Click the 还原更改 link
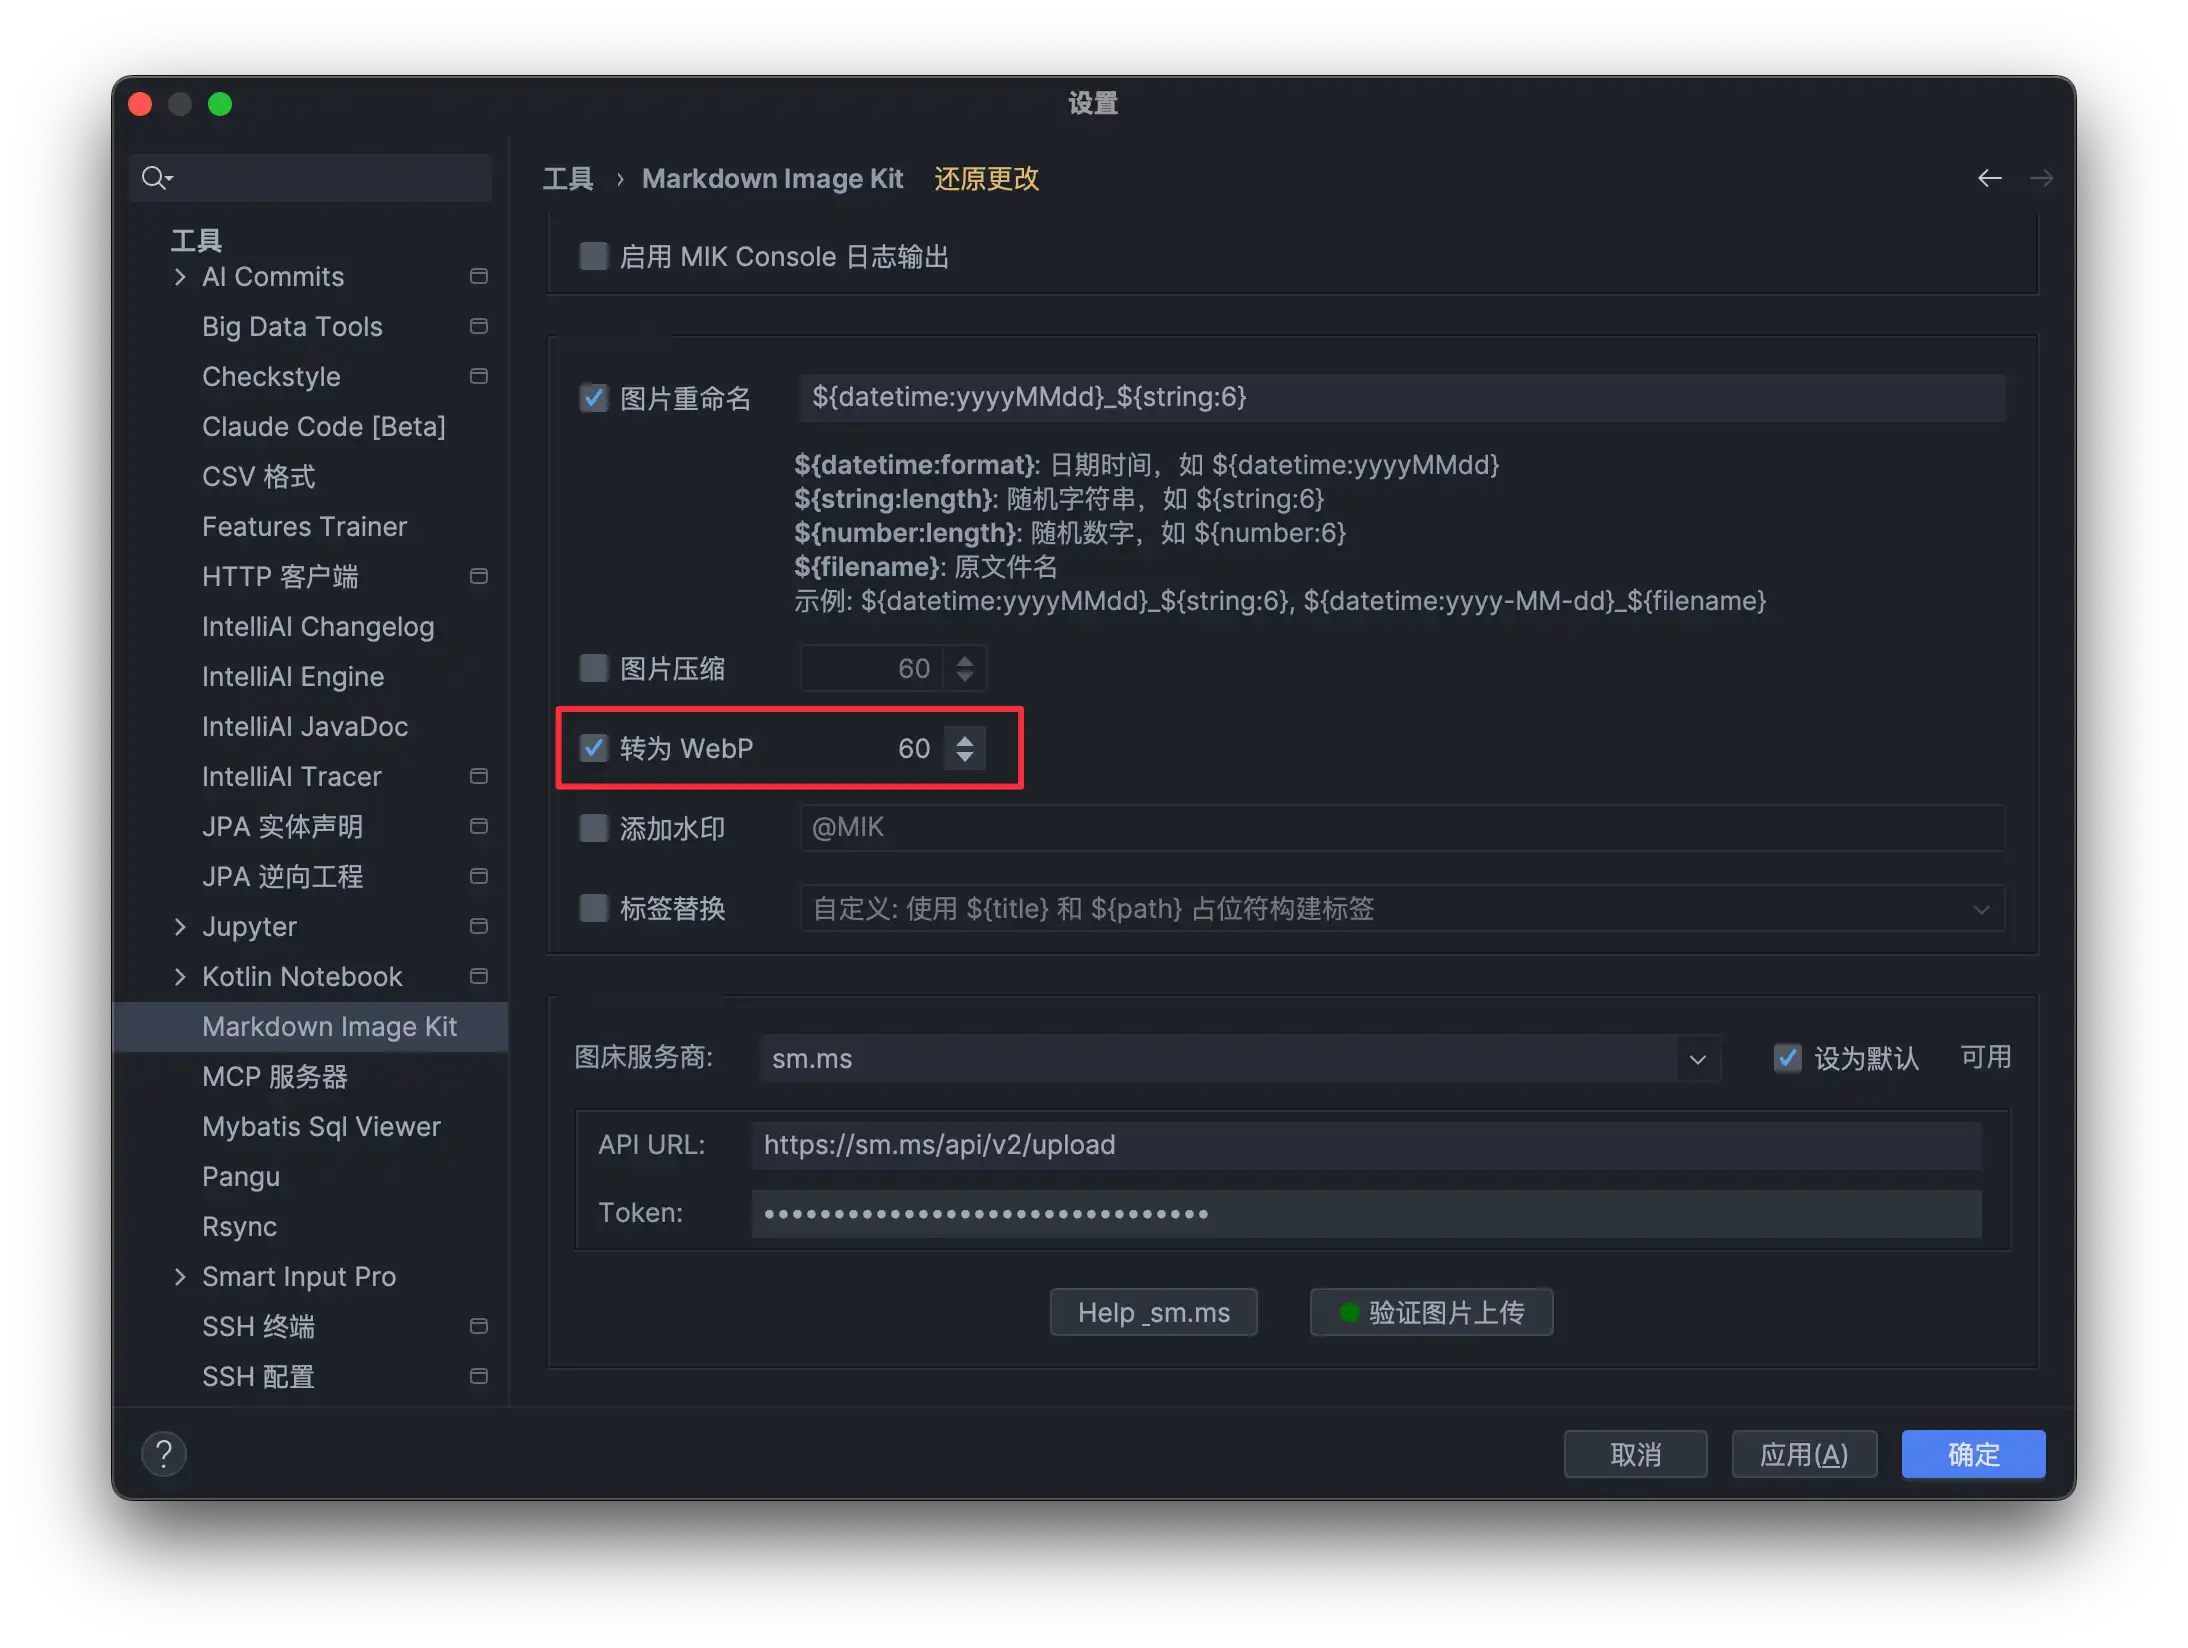The image size is (2188, 1648). point(986,179)
